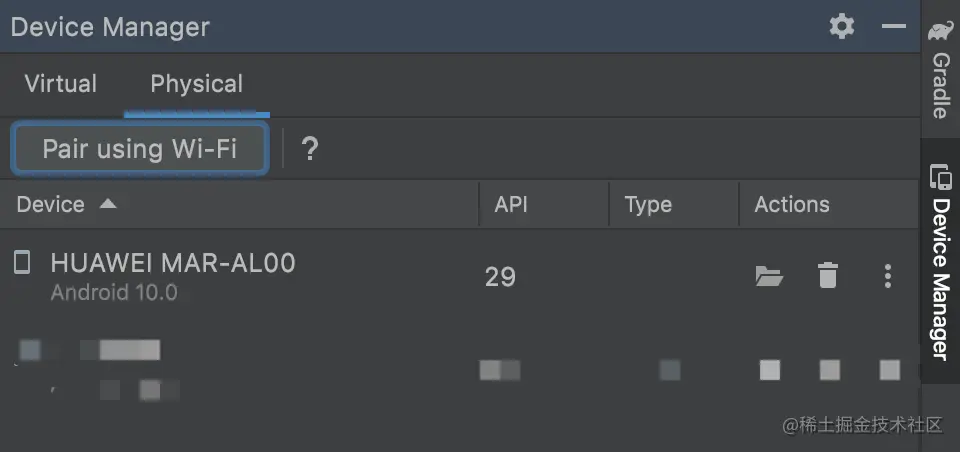
Task: Switch to the Virtual tab
Action: 61,84
